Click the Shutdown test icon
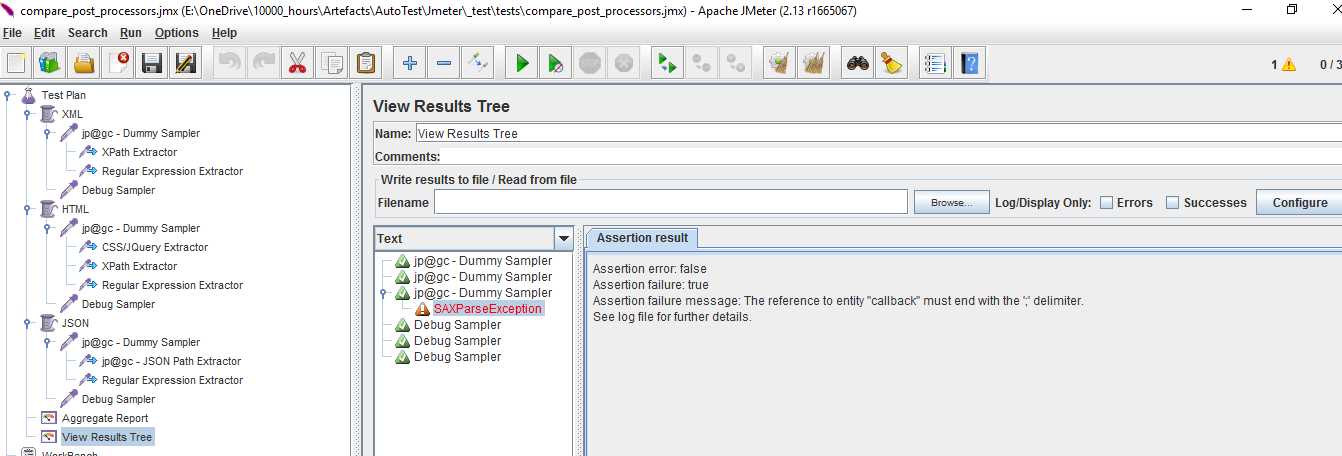1342x456 pixels. tap(624, 63)
